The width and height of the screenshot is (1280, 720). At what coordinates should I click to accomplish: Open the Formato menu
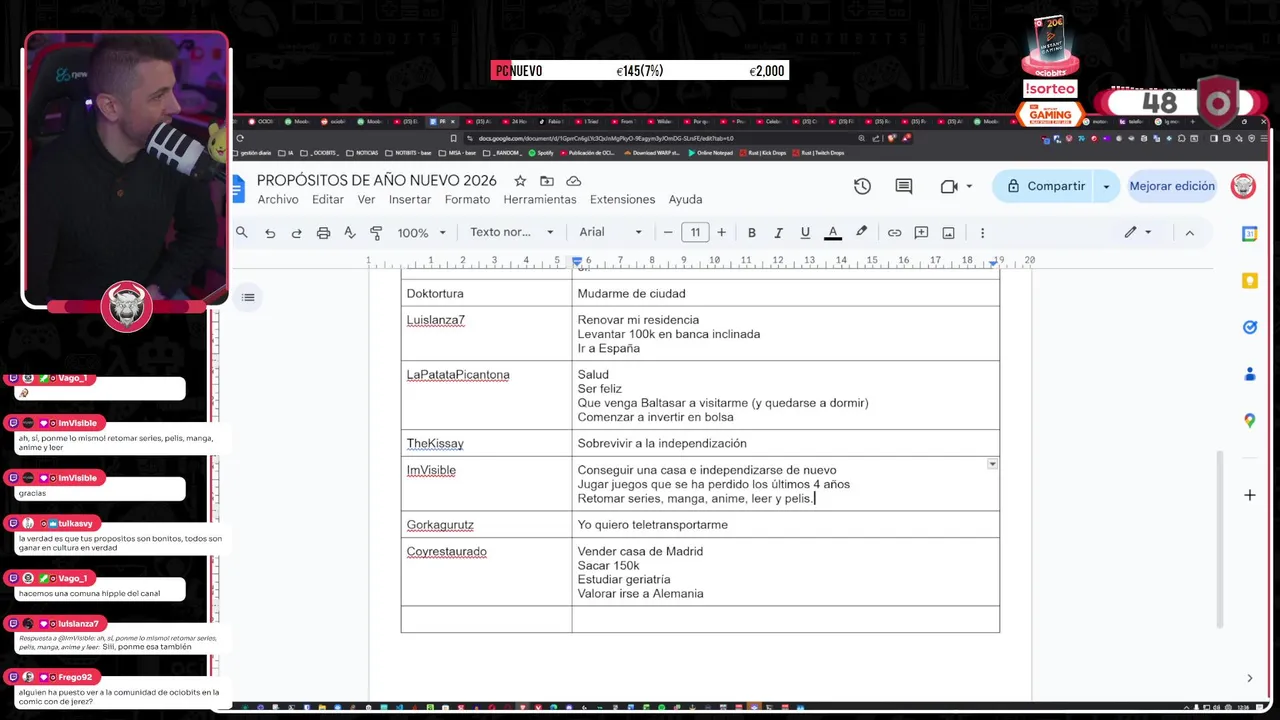(x=467, y=200)
